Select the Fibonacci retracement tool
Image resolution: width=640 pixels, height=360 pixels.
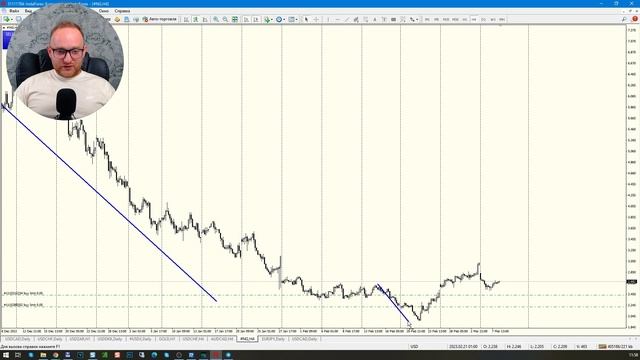tap(365, 19)
